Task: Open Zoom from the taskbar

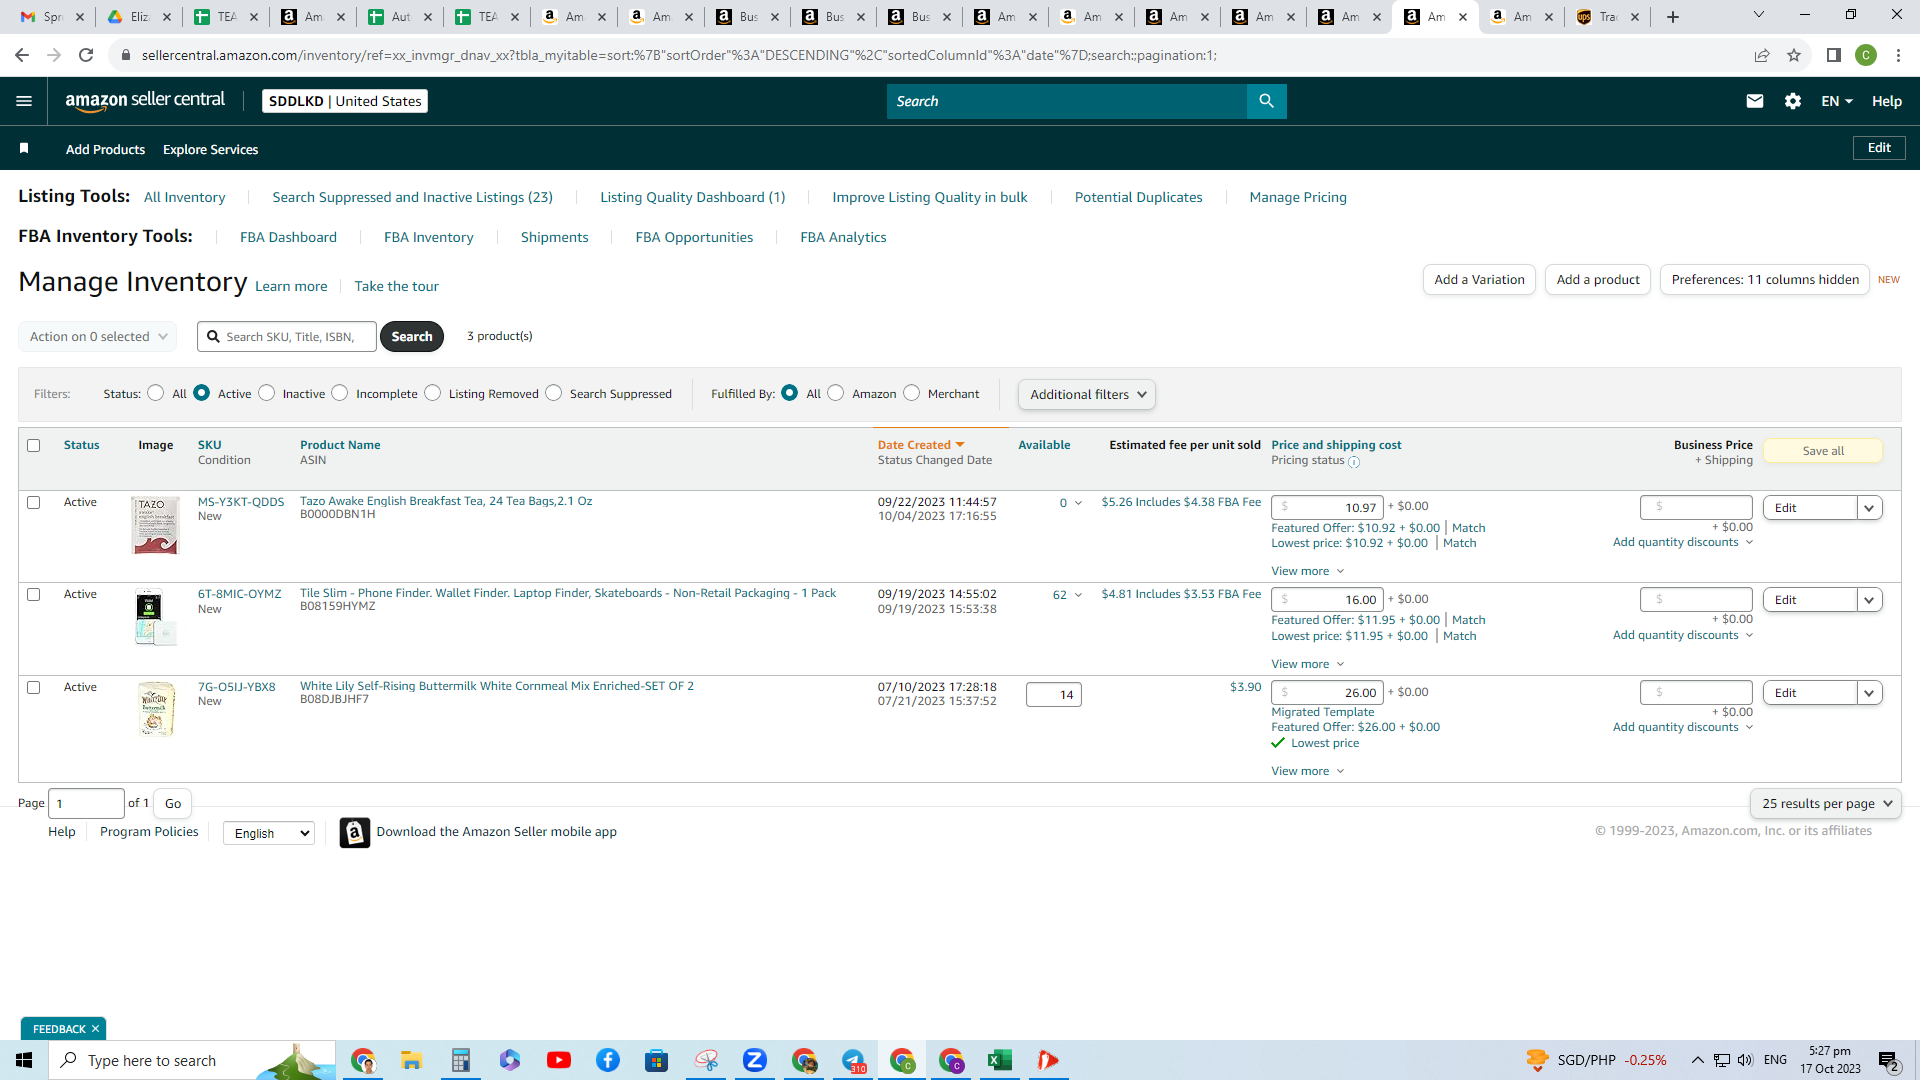Action: (x=755, y=1060)
